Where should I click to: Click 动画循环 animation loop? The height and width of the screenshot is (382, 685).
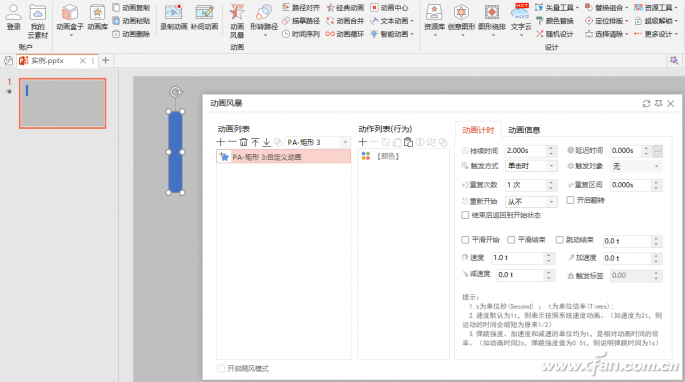pyautogui.click(x=345, y=34)
